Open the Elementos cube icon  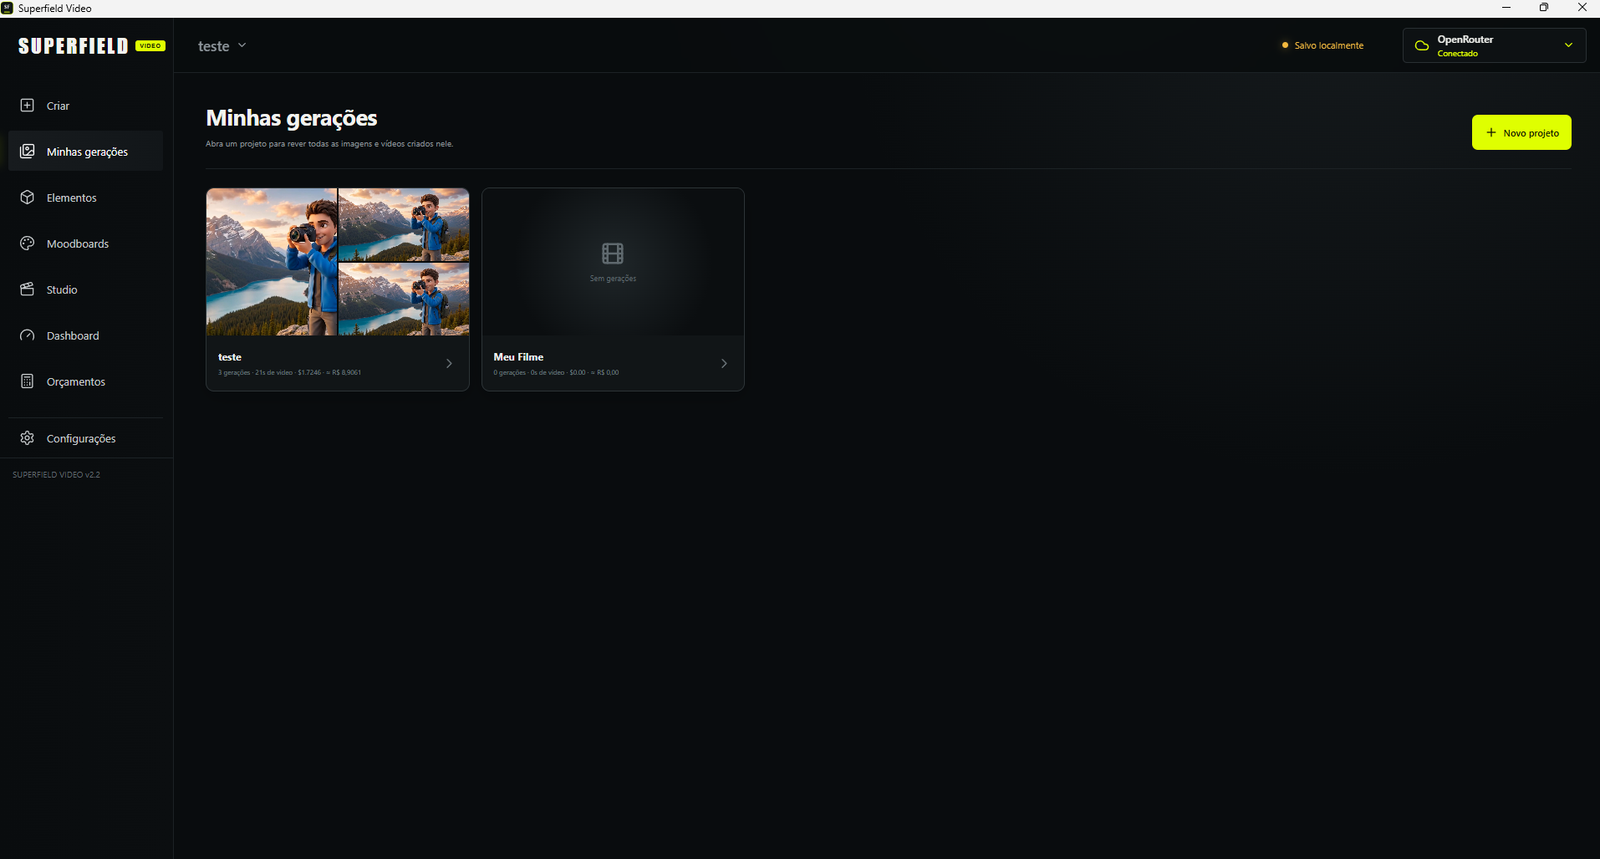click(x=27, y=197)
